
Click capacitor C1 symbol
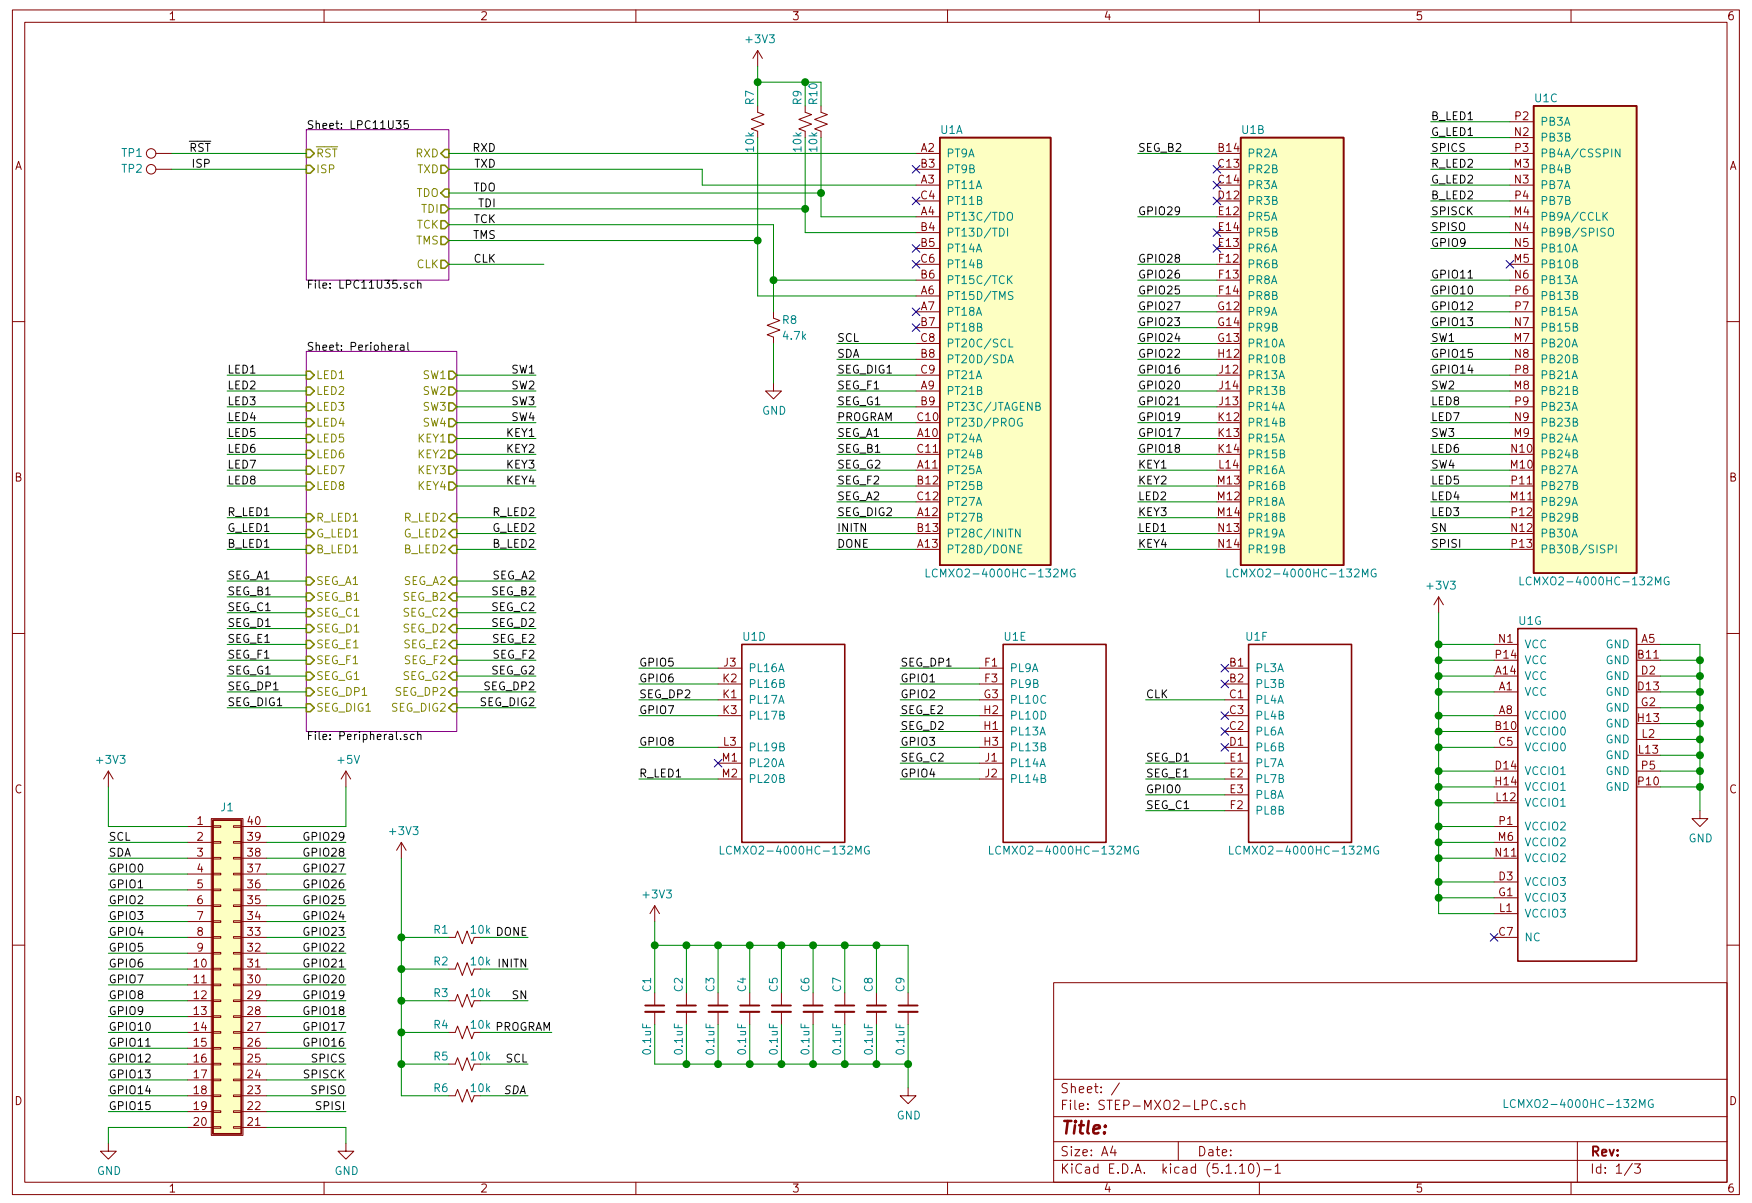click(655, 1007)
